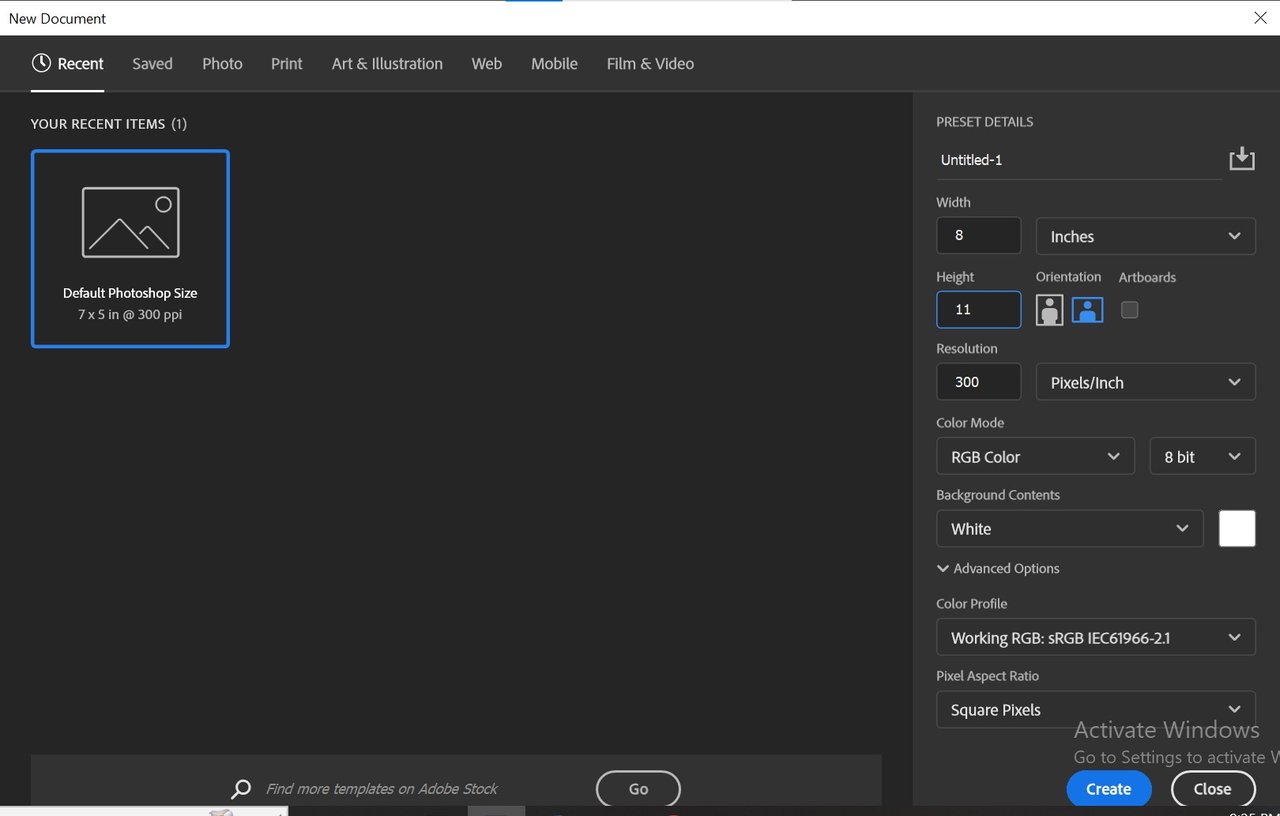Collapse the Advanced Options section
1280x816 pixels.
[998, 568]
